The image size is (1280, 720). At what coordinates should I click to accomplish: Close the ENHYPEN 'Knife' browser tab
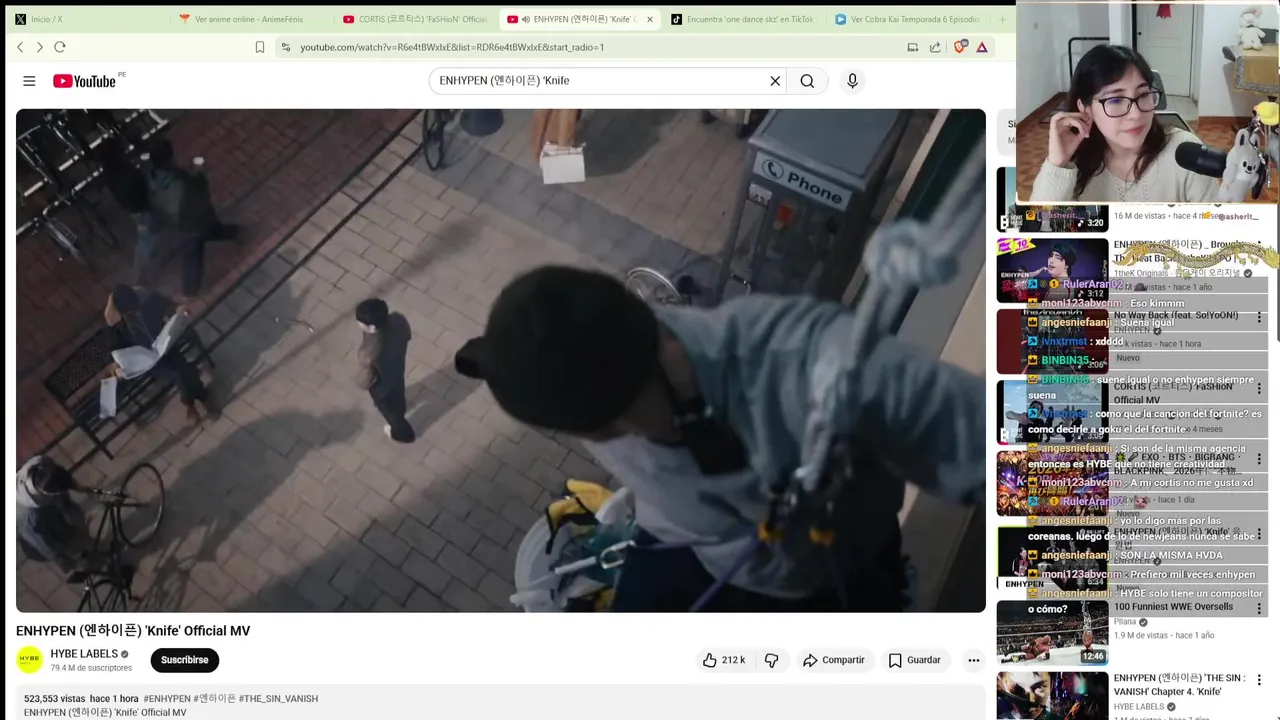649,19
